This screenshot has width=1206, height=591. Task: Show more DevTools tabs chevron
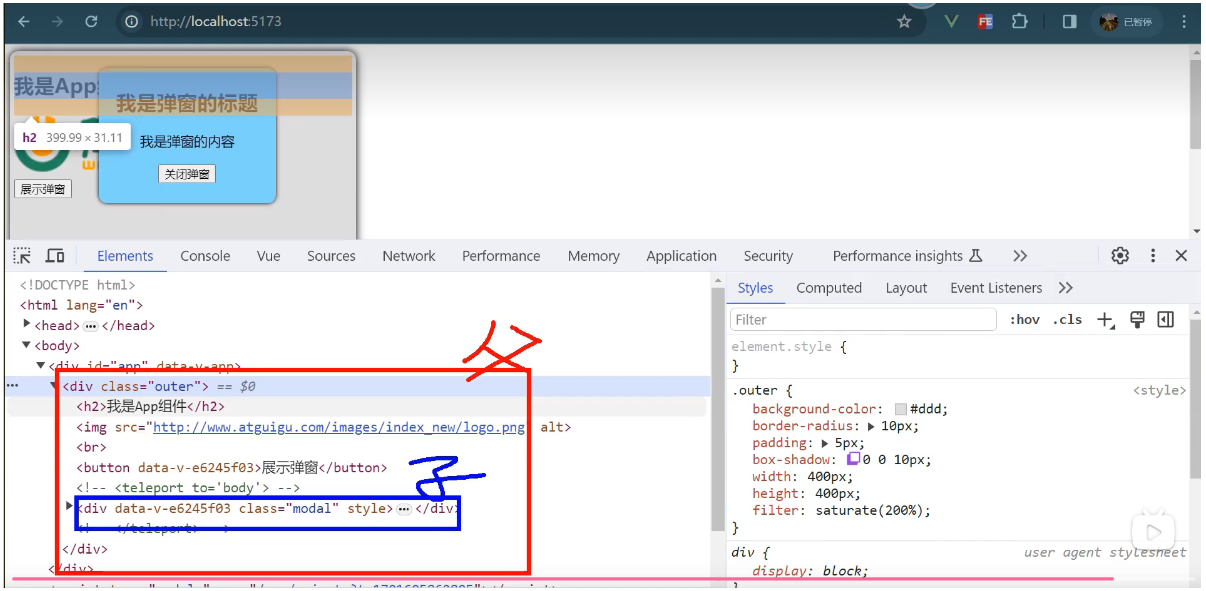click(x=1020, y=256)
